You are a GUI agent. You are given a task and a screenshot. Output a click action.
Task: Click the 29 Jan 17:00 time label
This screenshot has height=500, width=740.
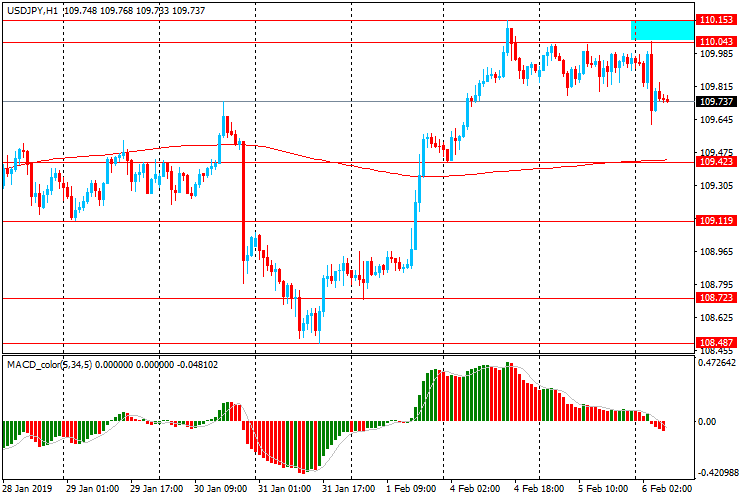coord(156,488)
